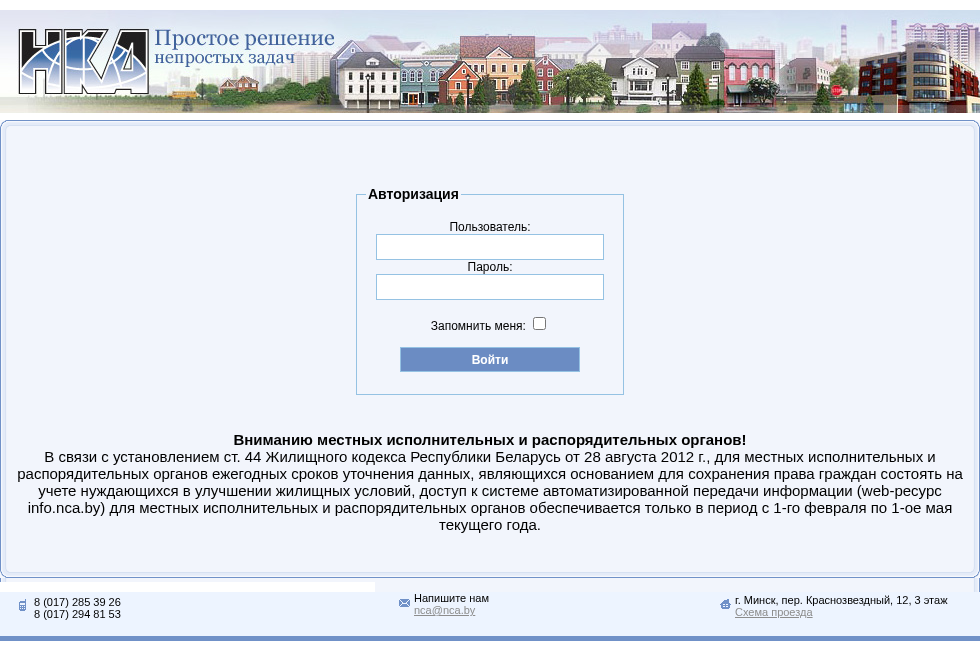Image resolution: width=980 pixels, height=667 pixels.
Task: Focus the Пользователь username field
Action: [x=489, y=247]
